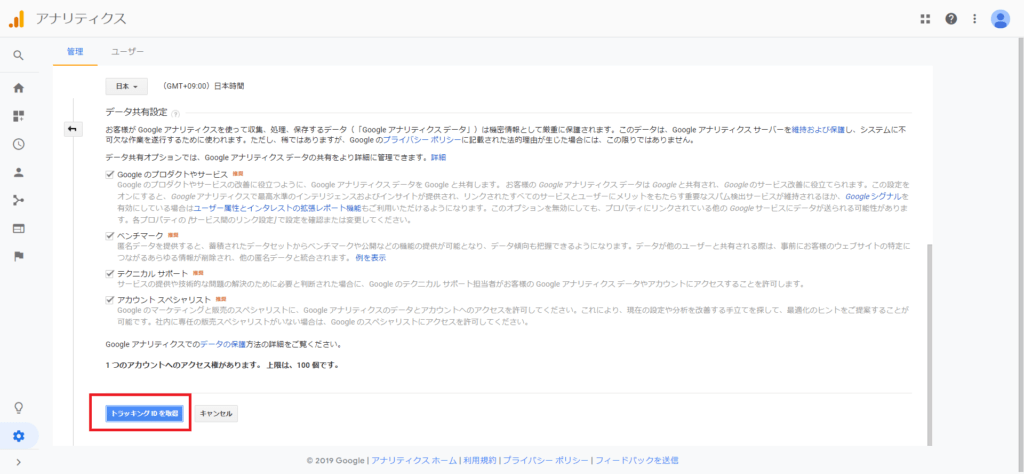1024x474 pixels.
Task: Switch to the 管理 tab
Action: pyautogui.click(x=75, y=51)
